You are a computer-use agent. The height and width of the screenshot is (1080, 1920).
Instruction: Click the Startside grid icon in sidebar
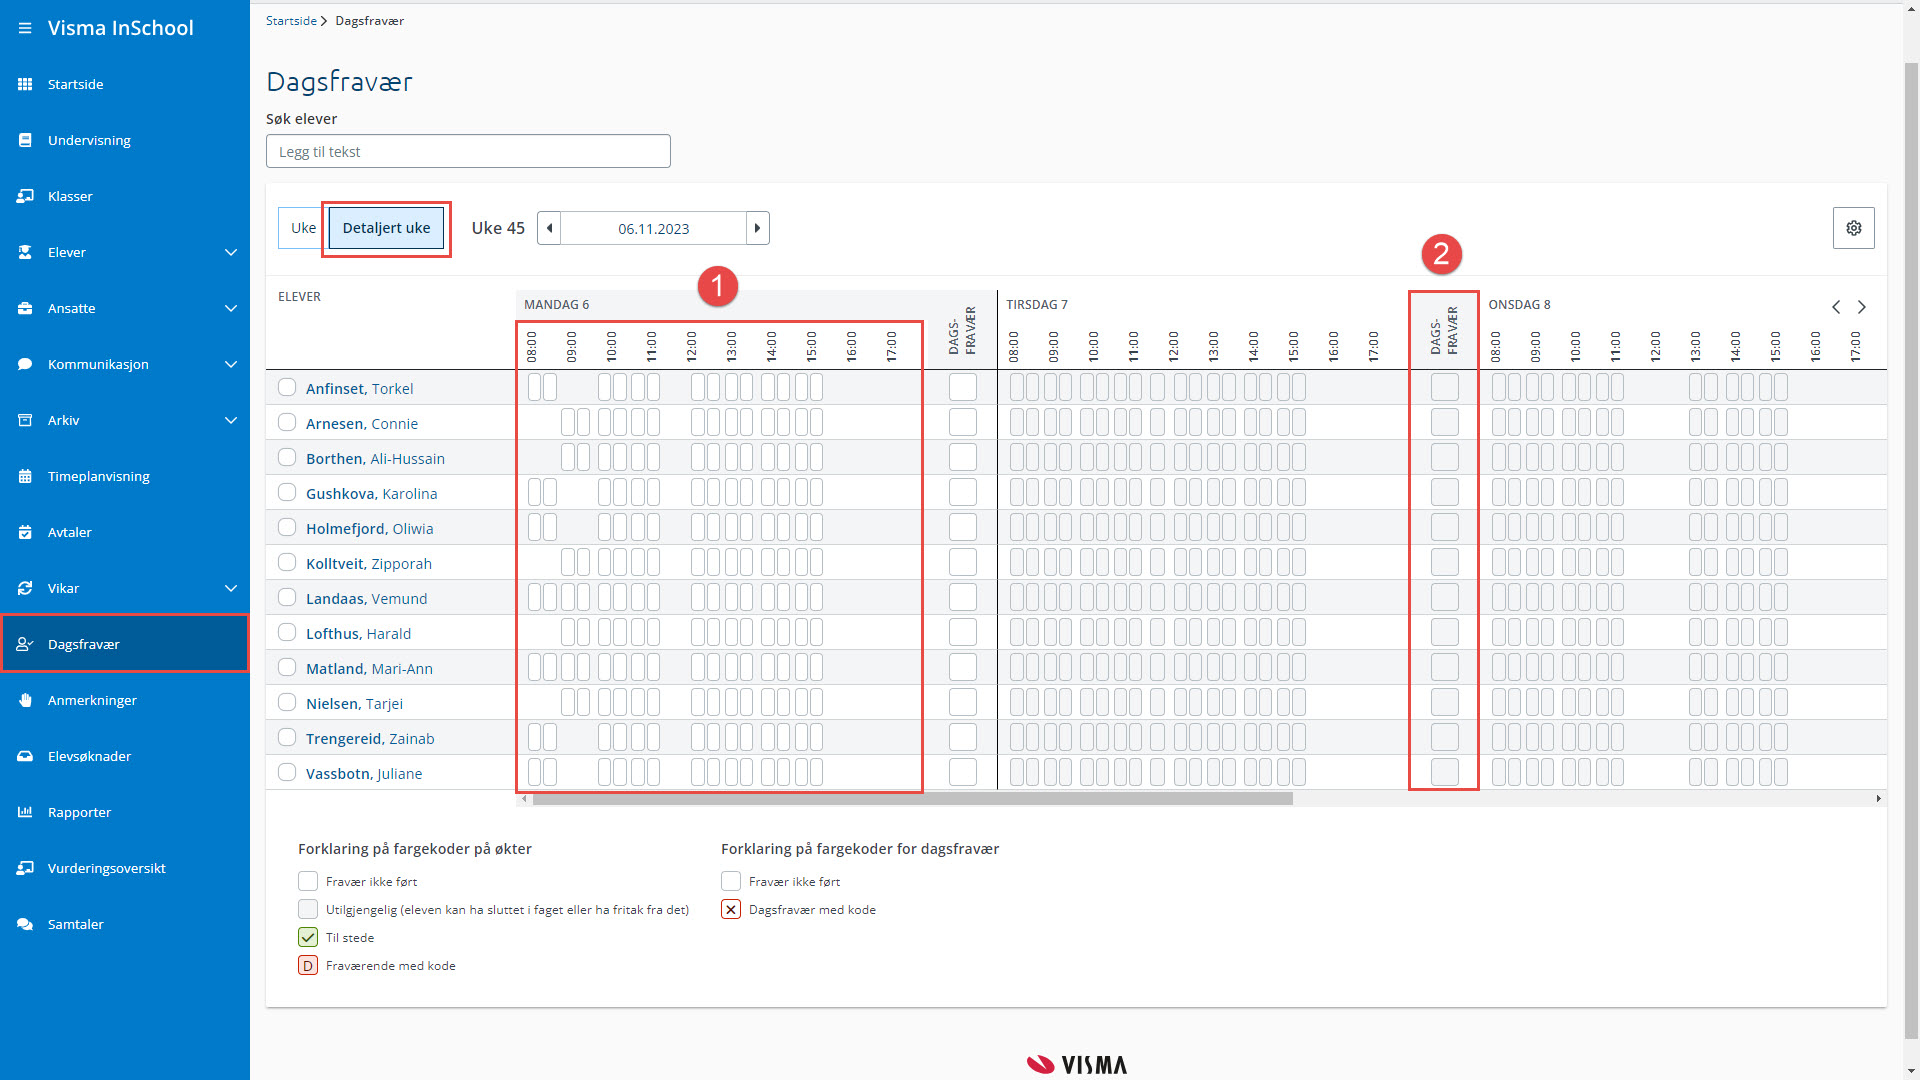[x=25, y=84]
